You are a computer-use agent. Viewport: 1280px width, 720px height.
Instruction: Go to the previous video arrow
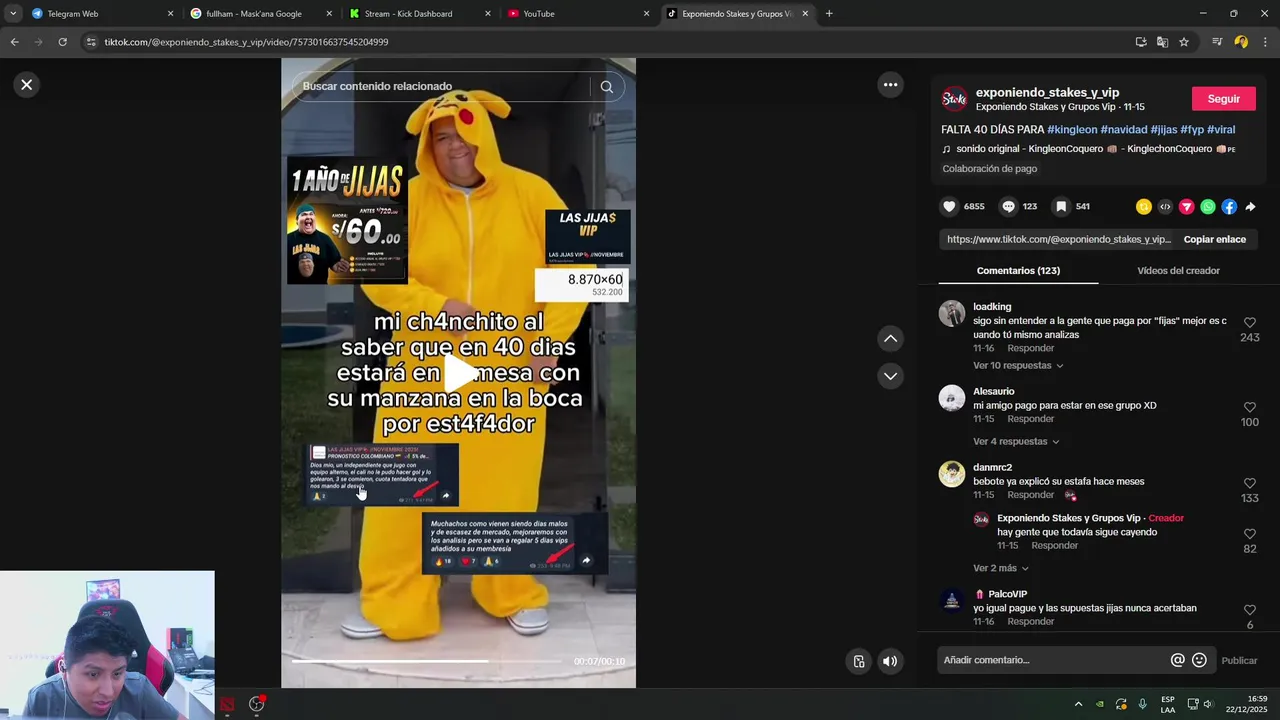[x=890, y=339]
